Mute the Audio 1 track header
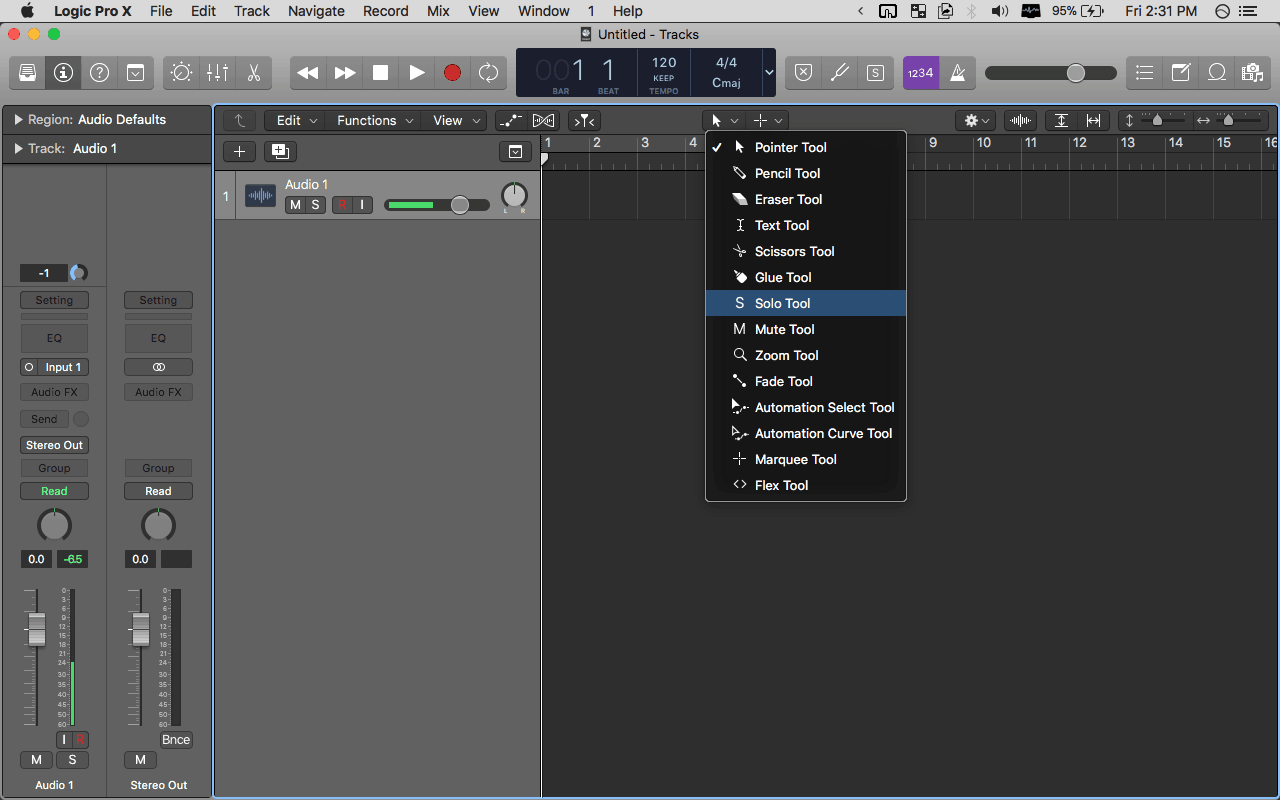The width and height of the screenshot is (1280, 800). [294, 205]
